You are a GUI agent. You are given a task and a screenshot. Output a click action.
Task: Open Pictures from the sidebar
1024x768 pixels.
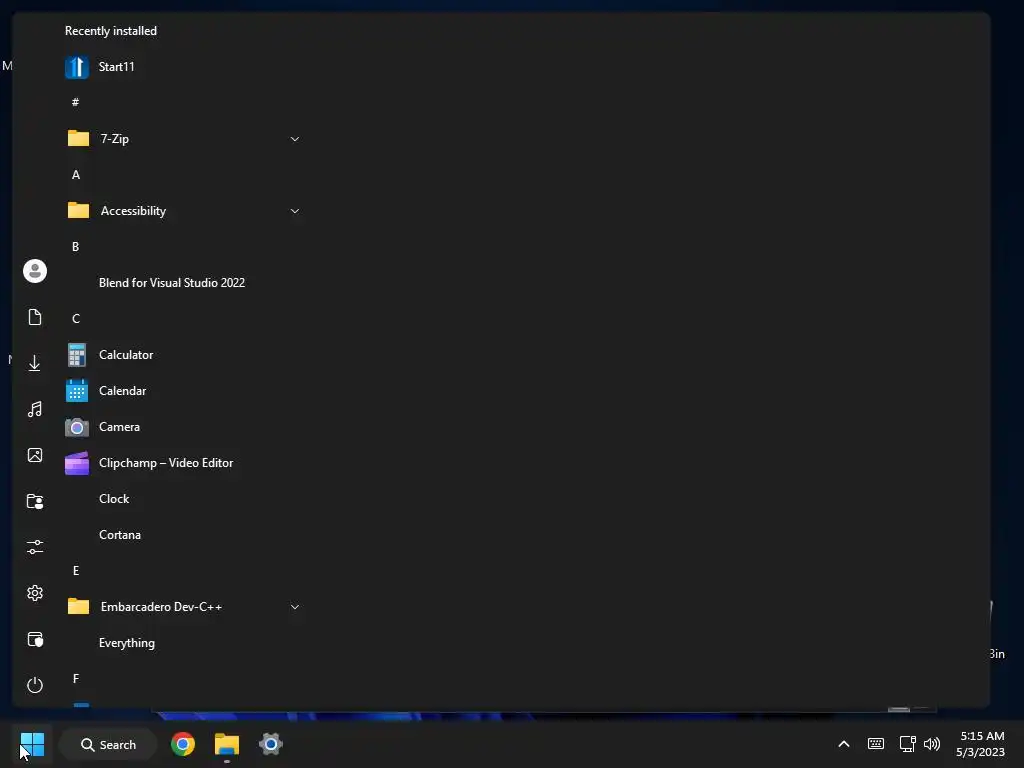click(x=35, y=455)
